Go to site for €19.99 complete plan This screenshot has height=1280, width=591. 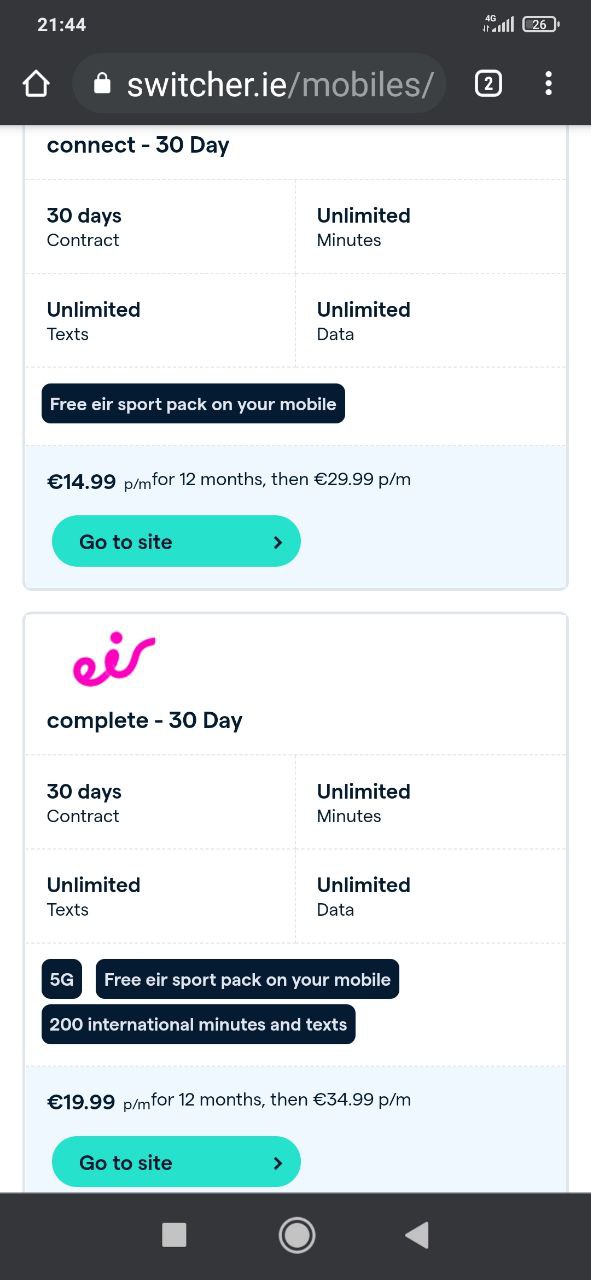click(176, 1162)
